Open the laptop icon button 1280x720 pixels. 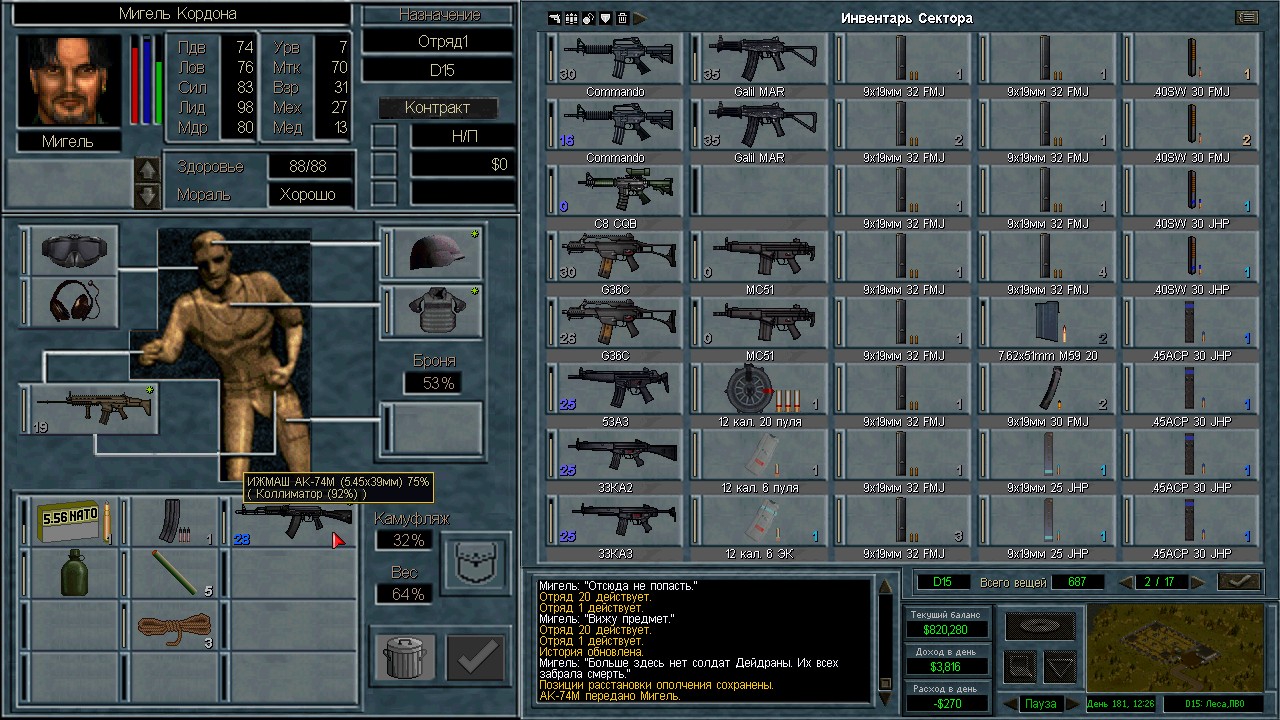pyautogui.click(x=1021, y=666)
